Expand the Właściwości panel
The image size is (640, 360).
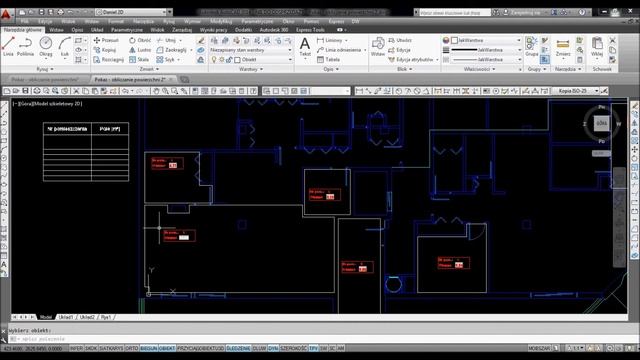480,69
